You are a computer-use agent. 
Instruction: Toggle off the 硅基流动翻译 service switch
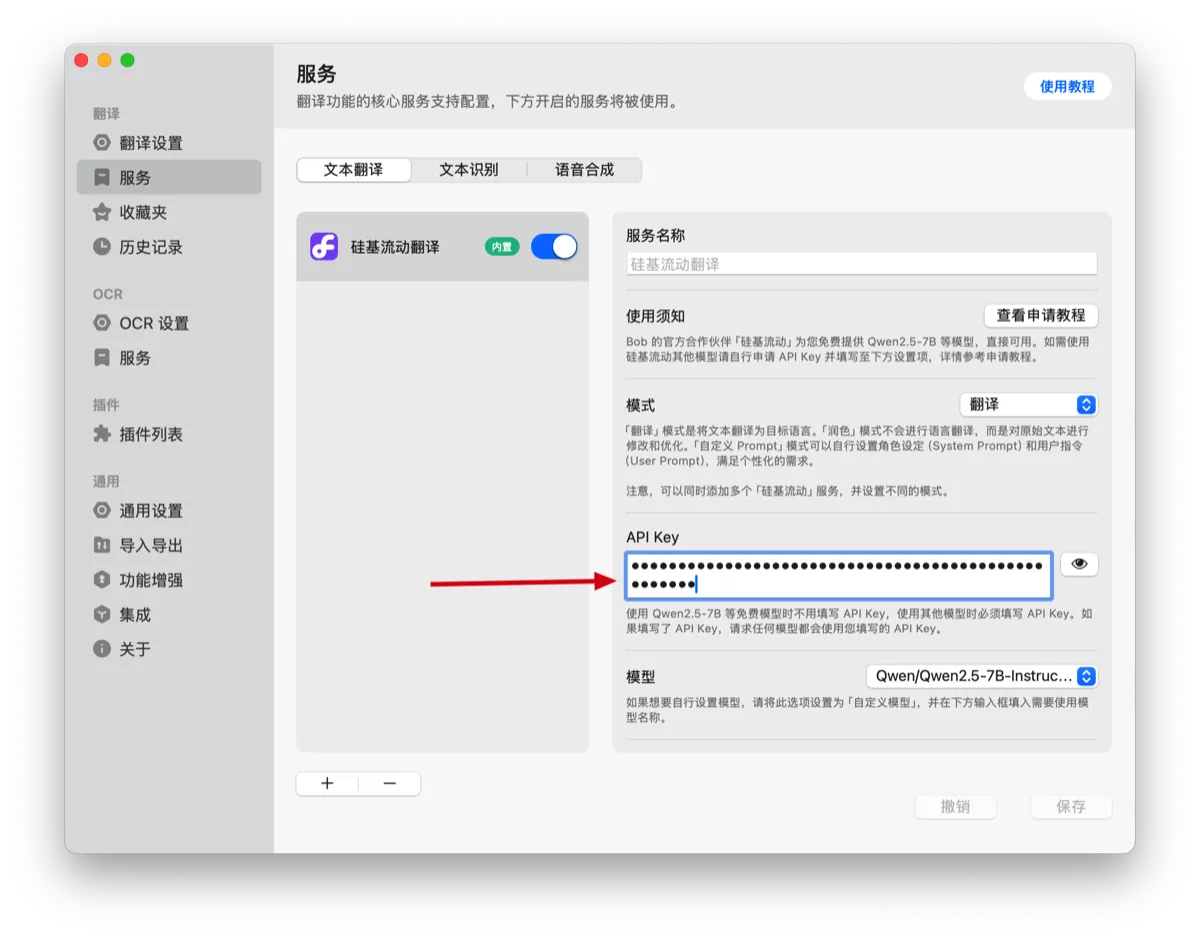pos(554,246)
